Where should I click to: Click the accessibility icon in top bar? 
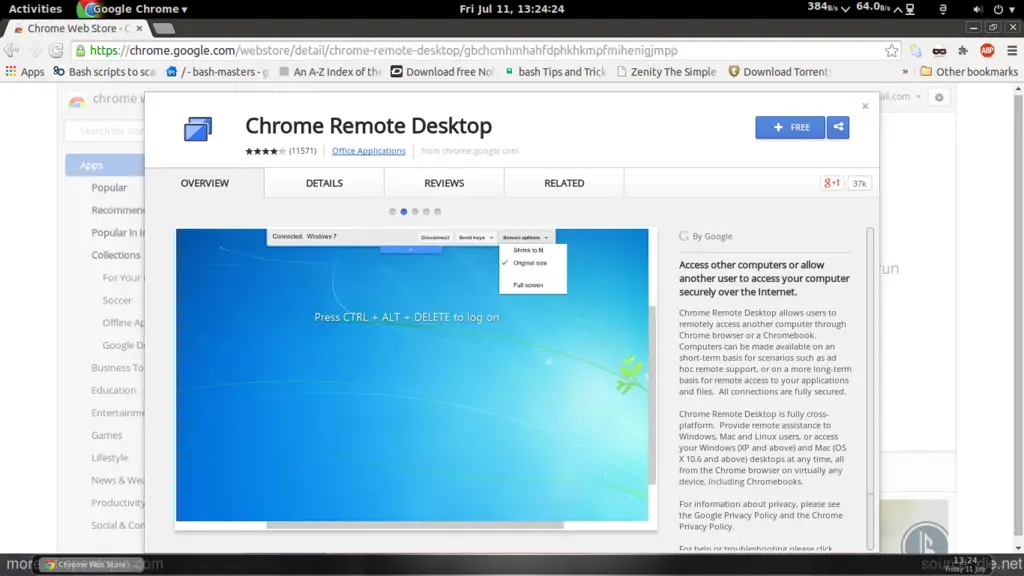942,9
